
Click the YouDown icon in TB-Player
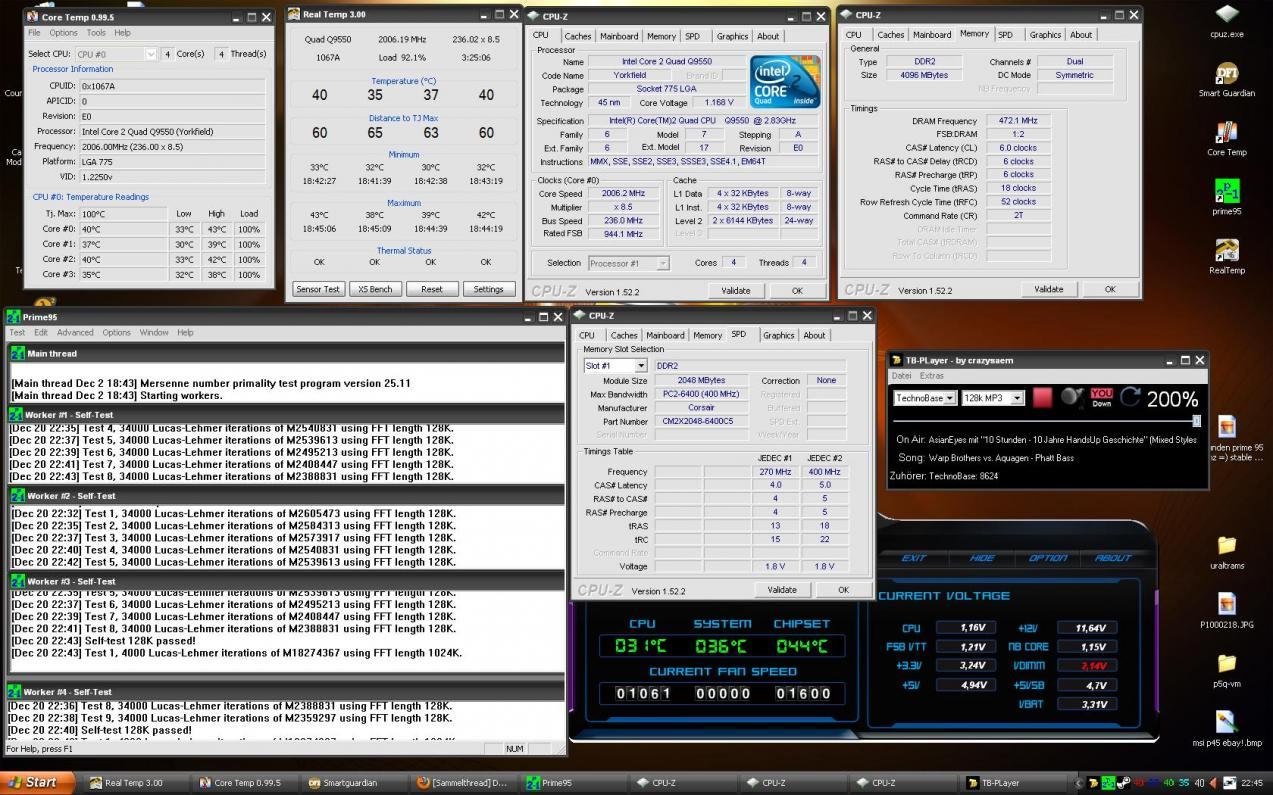coord(1101,397)
